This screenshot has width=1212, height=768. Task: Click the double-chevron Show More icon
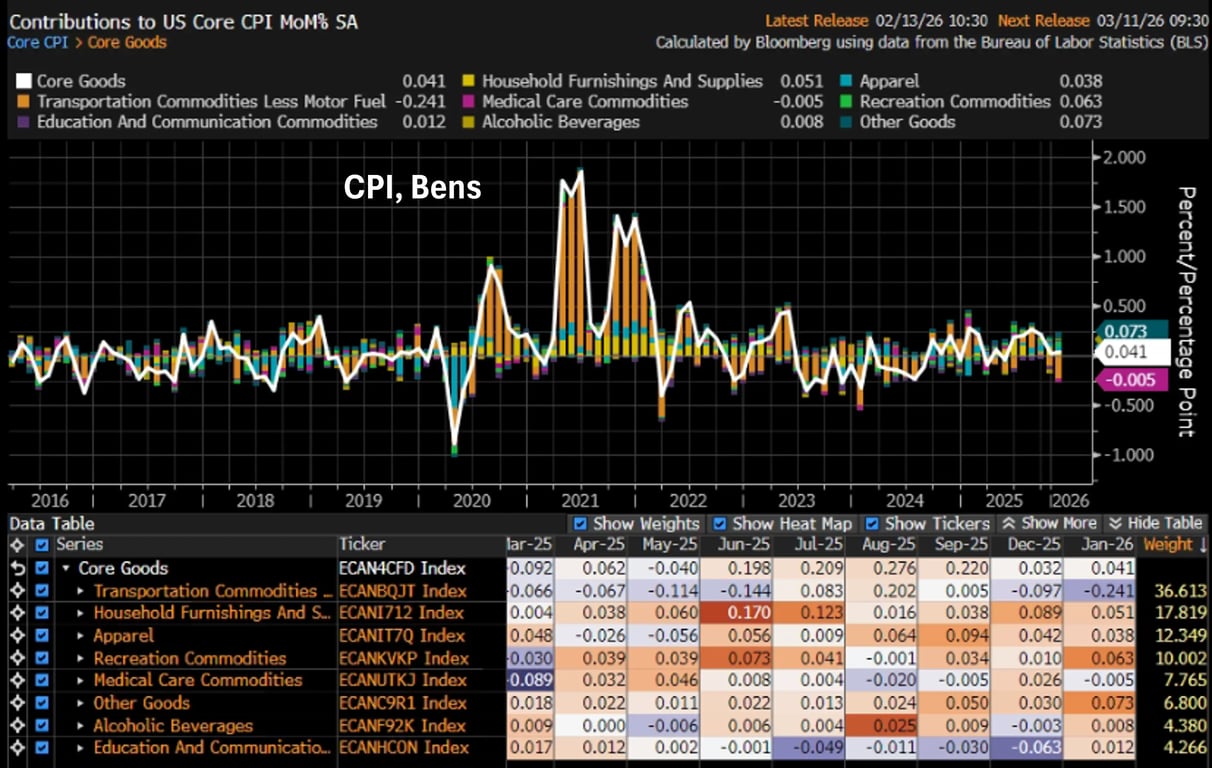[x=1008, y=523]
